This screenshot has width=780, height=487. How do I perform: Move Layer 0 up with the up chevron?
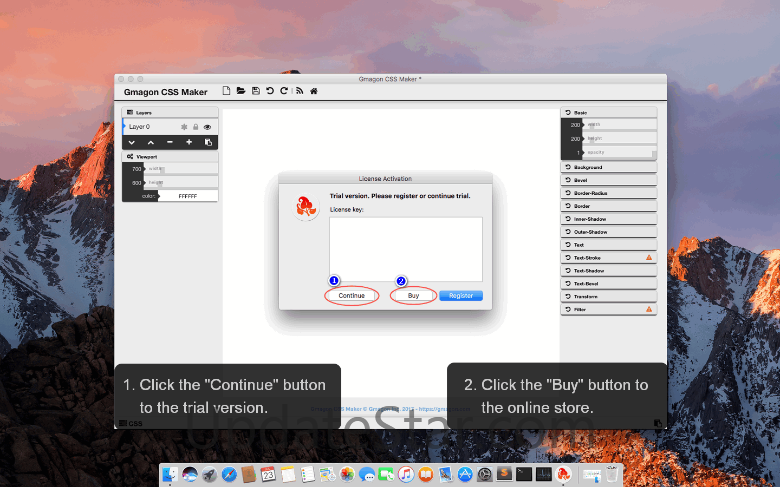(151, 142)
